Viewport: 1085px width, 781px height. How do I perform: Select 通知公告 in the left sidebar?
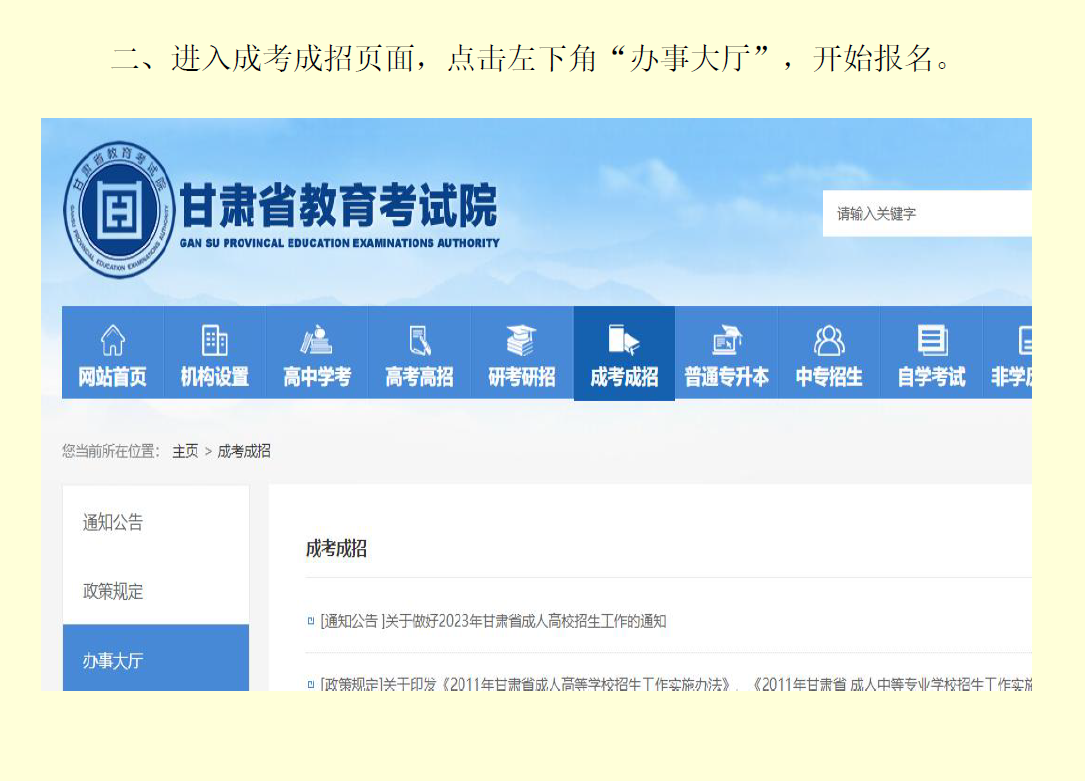click(x=113, y=522)
